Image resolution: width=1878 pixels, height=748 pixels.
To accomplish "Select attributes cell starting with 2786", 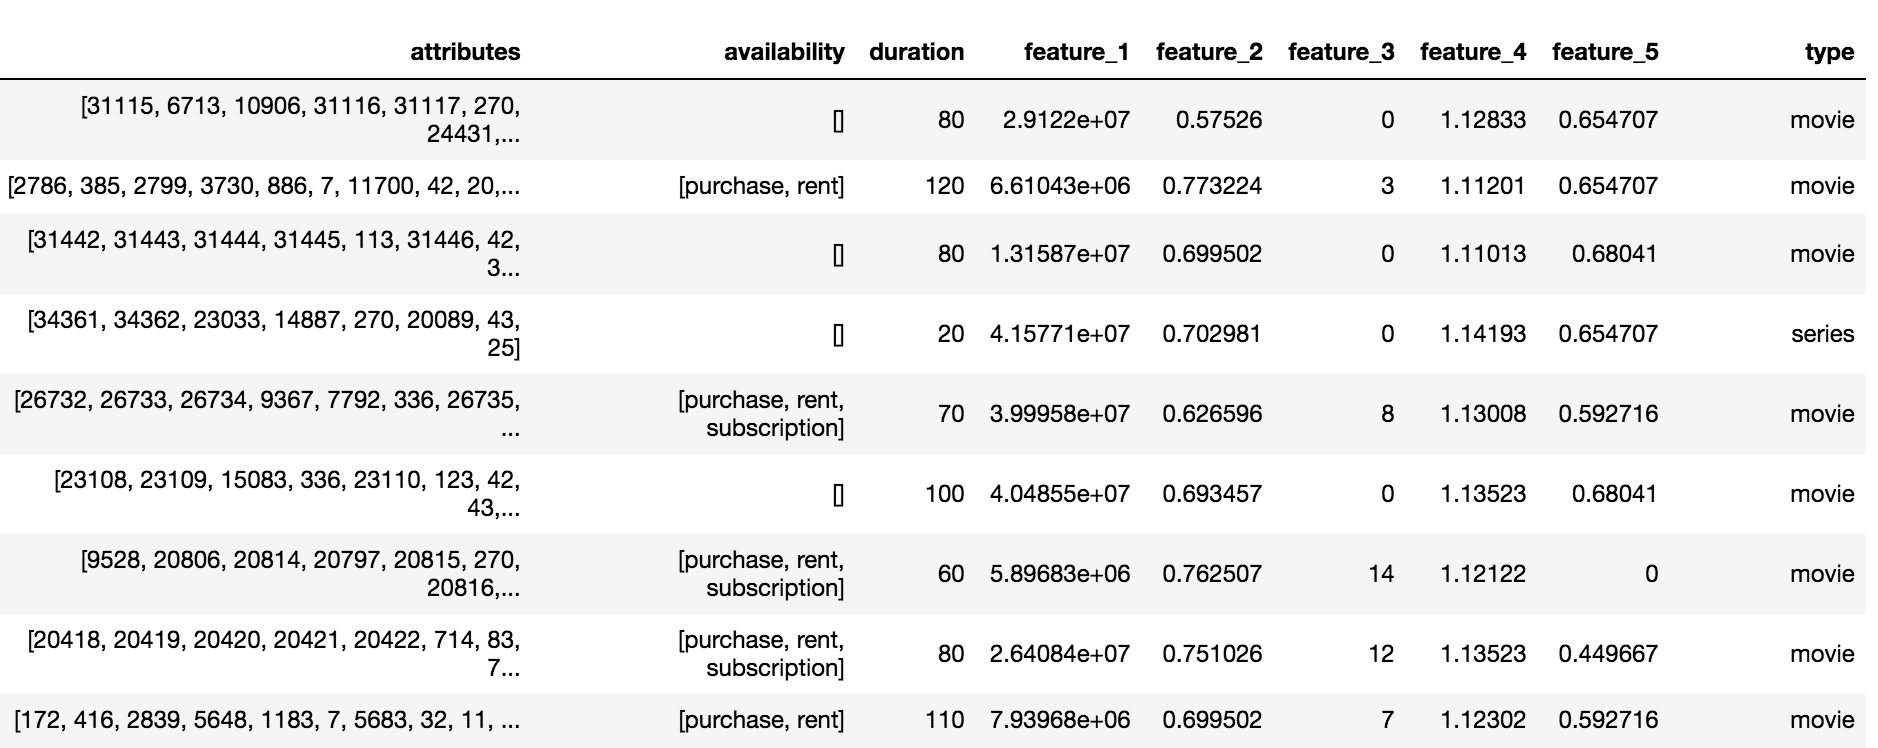I will coord(264,186).
